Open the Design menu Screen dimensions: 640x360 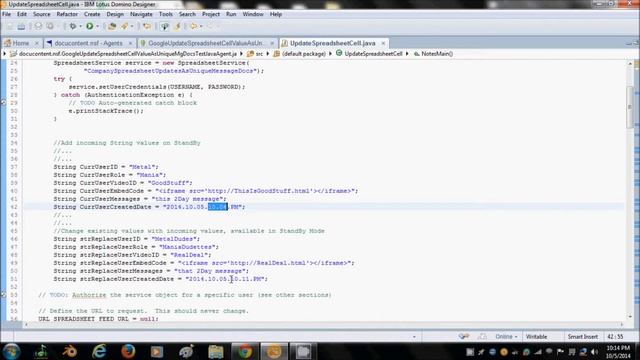point(115,14)
